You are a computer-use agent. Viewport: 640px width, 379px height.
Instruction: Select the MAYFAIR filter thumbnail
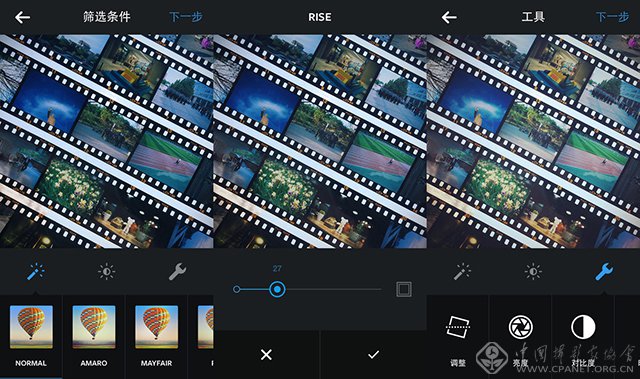156,327
